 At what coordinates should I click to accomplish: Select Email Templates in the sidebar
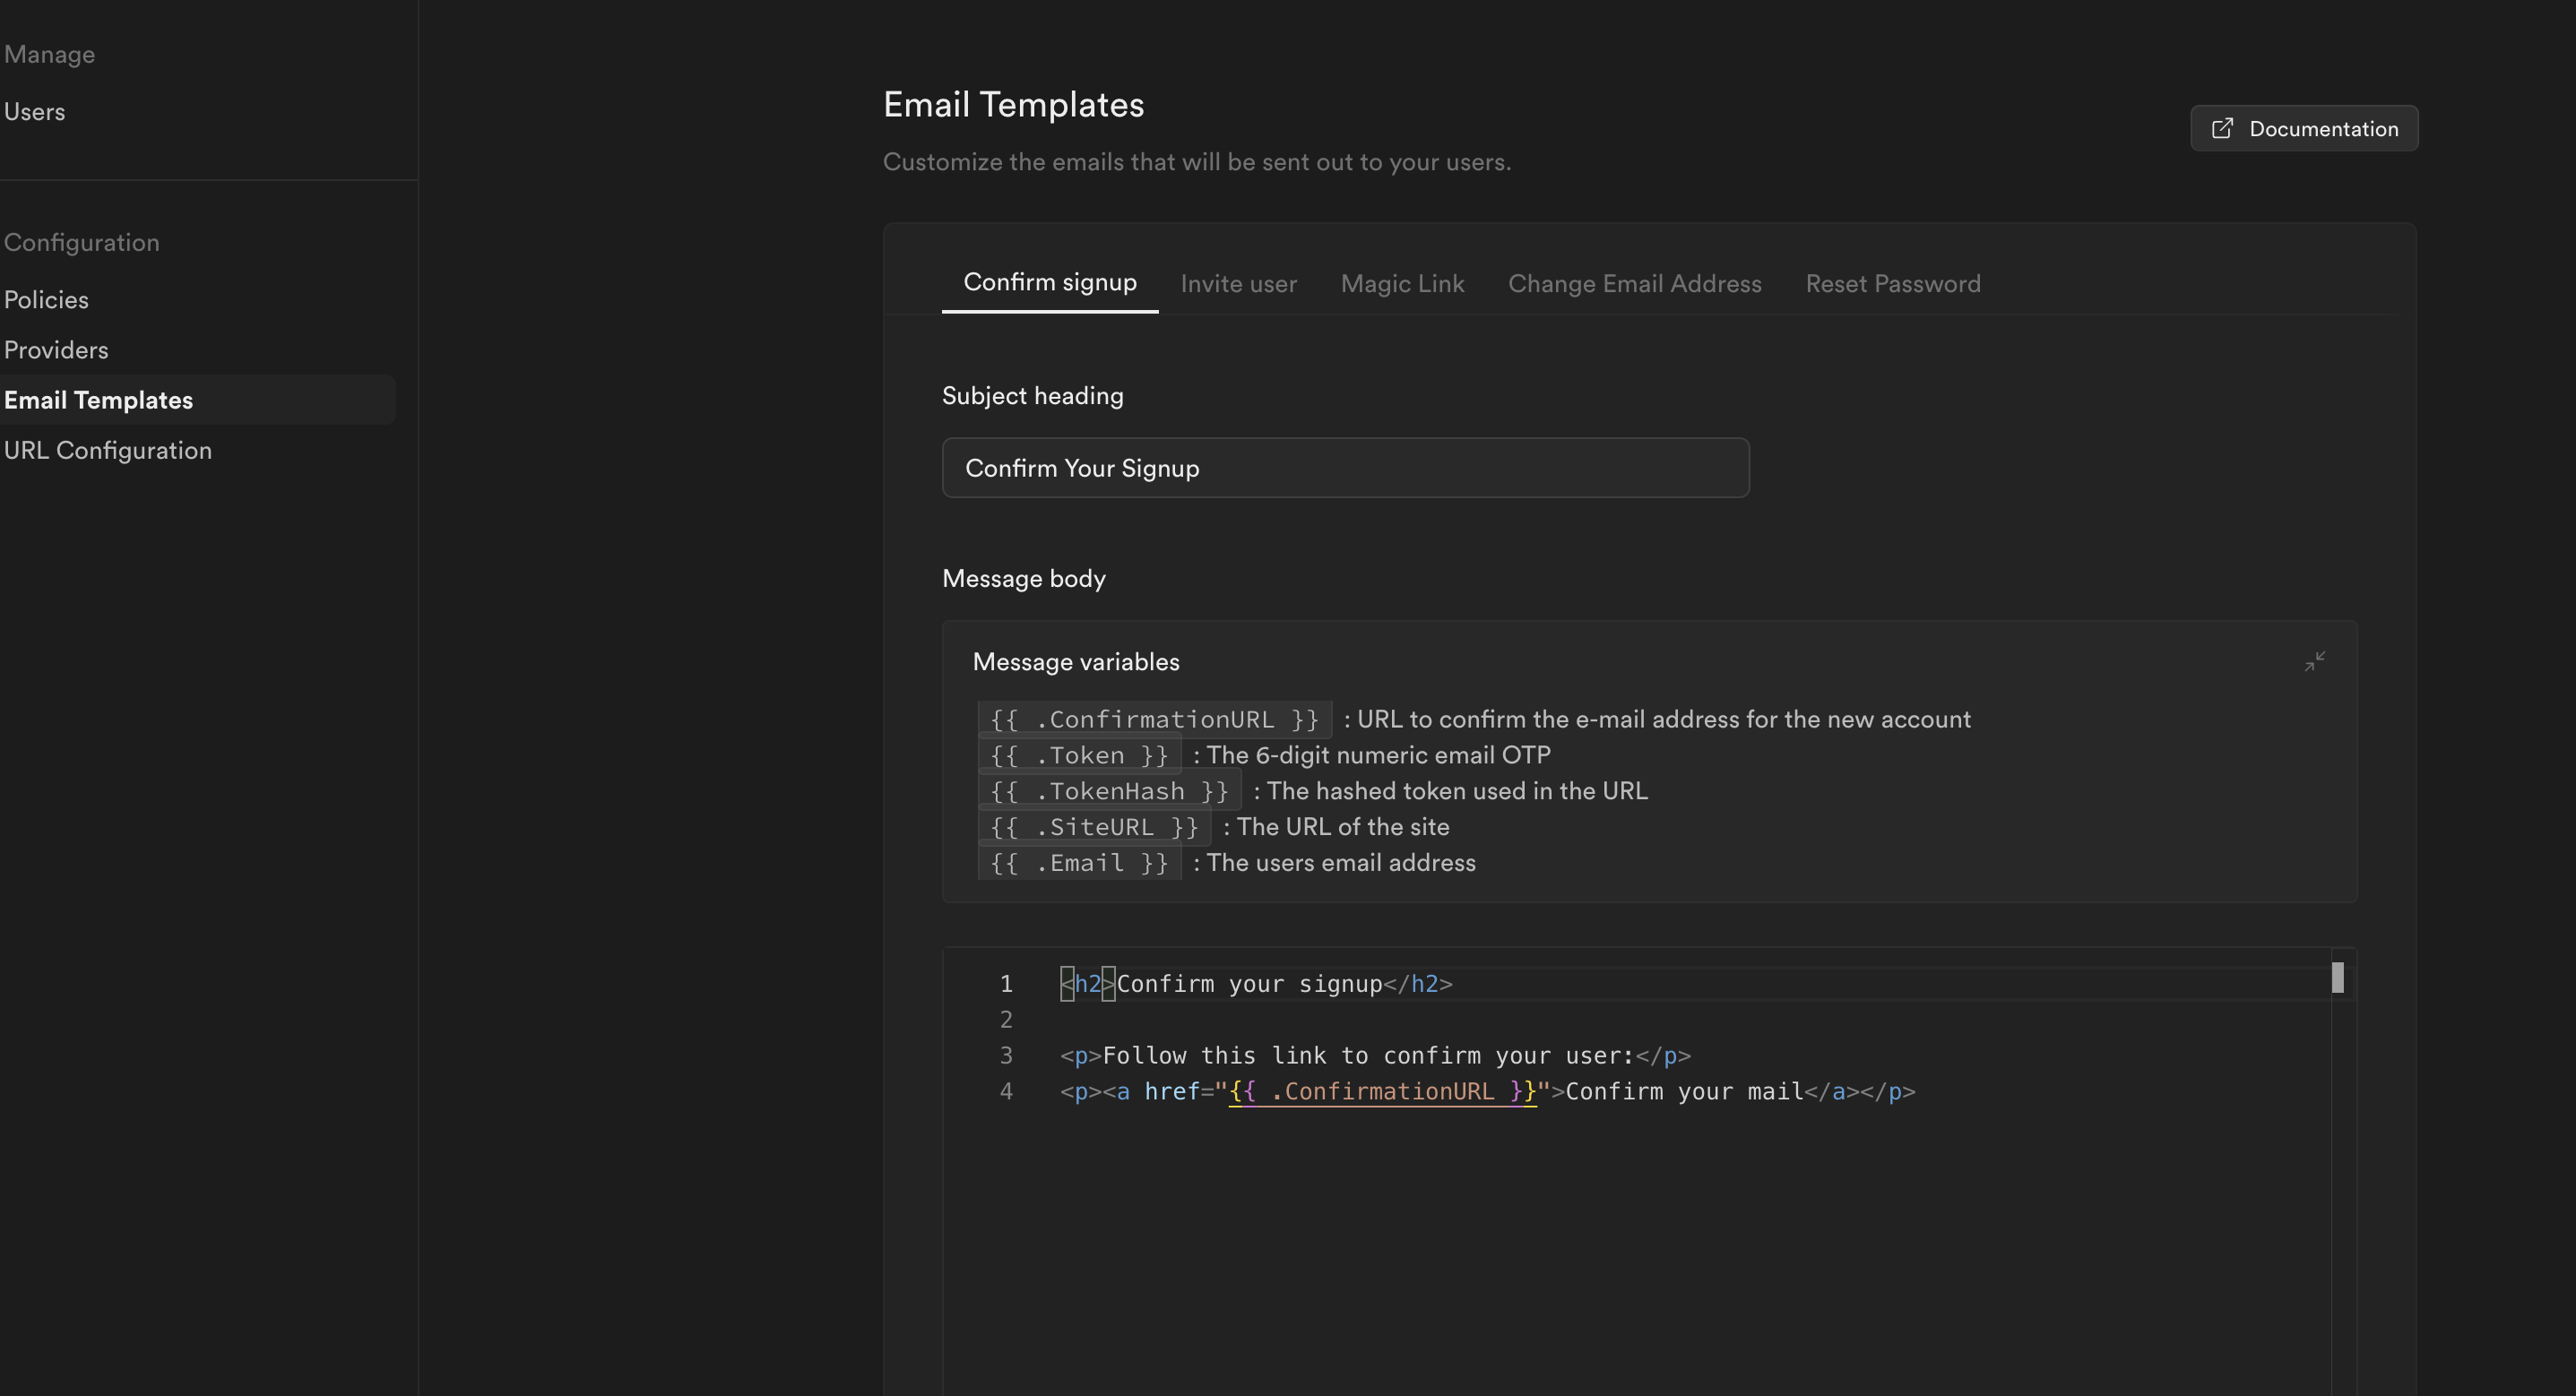[x=197, y=400]
